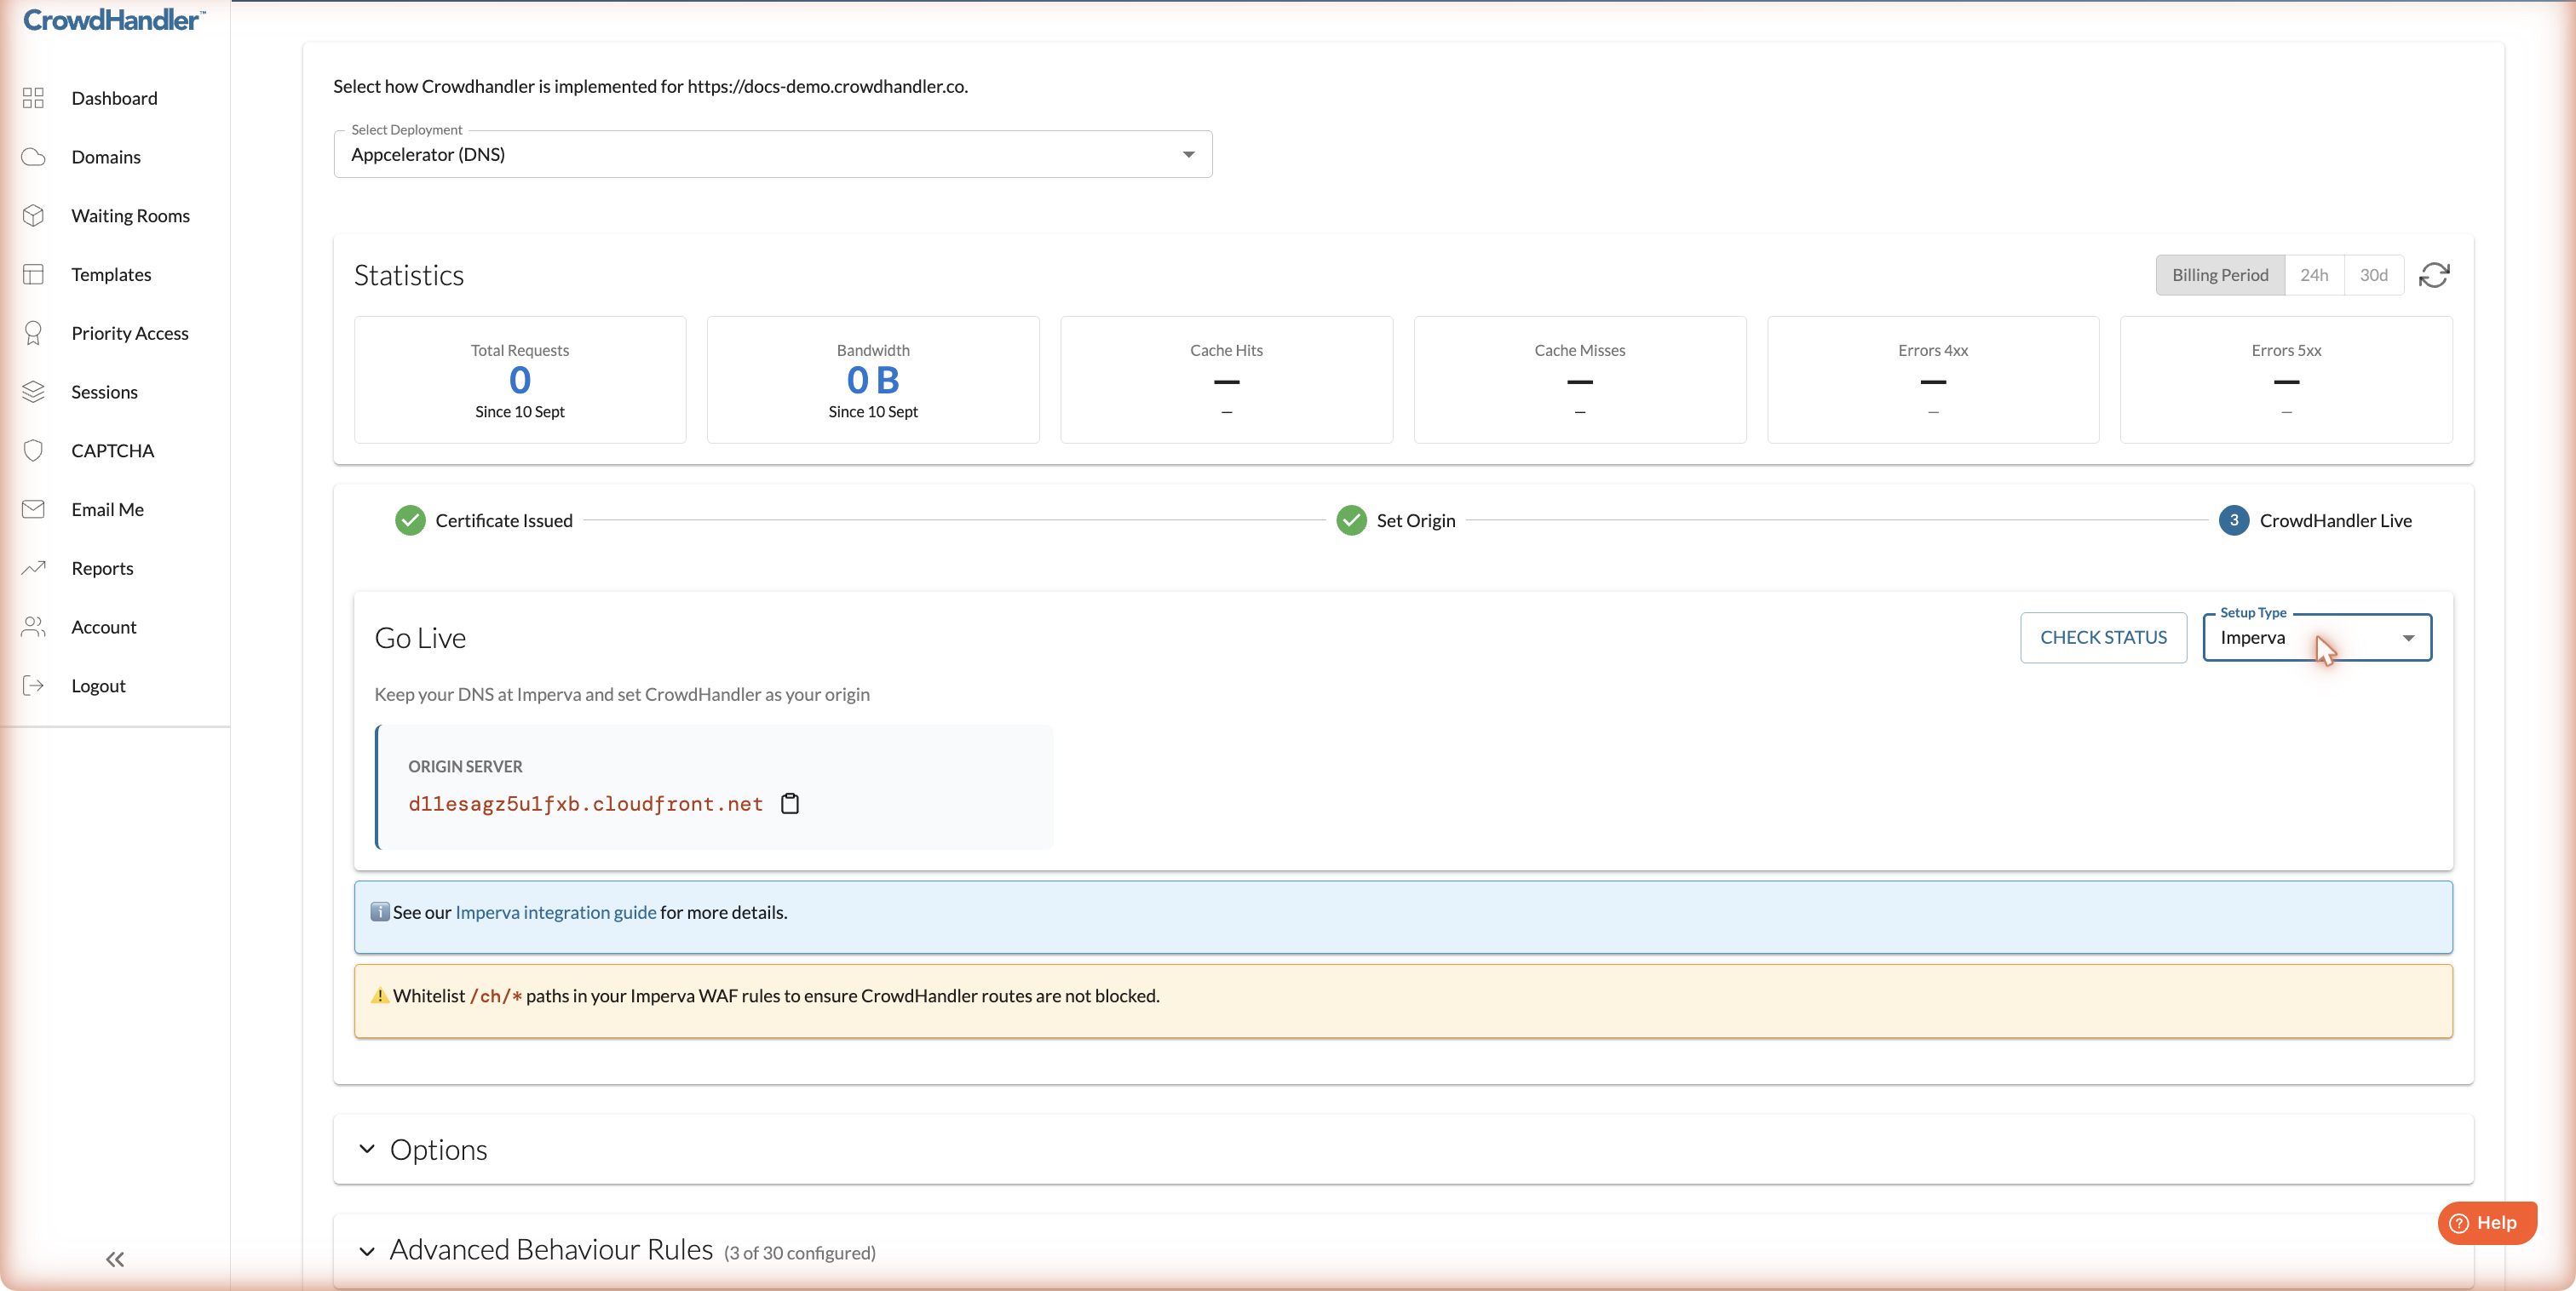Open Waiting Rooms section

(x=131, y=216)
